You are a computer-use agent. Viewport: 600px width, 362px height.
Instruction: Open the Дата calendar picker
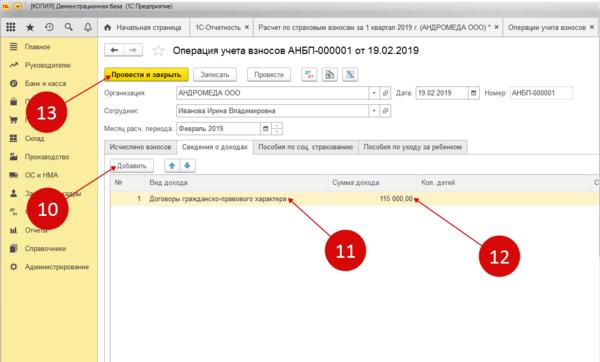474,93
